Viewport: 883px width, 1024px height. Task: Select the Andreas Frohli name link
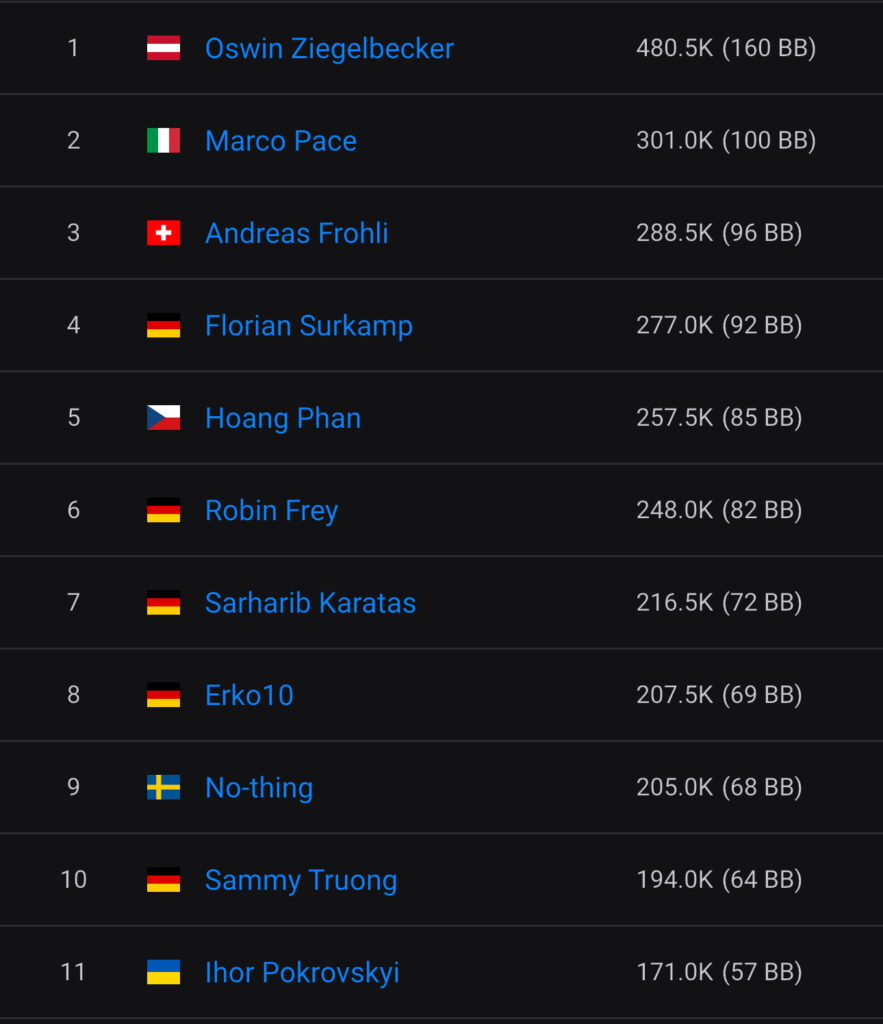pyautogui.click(x=296, y=233)
